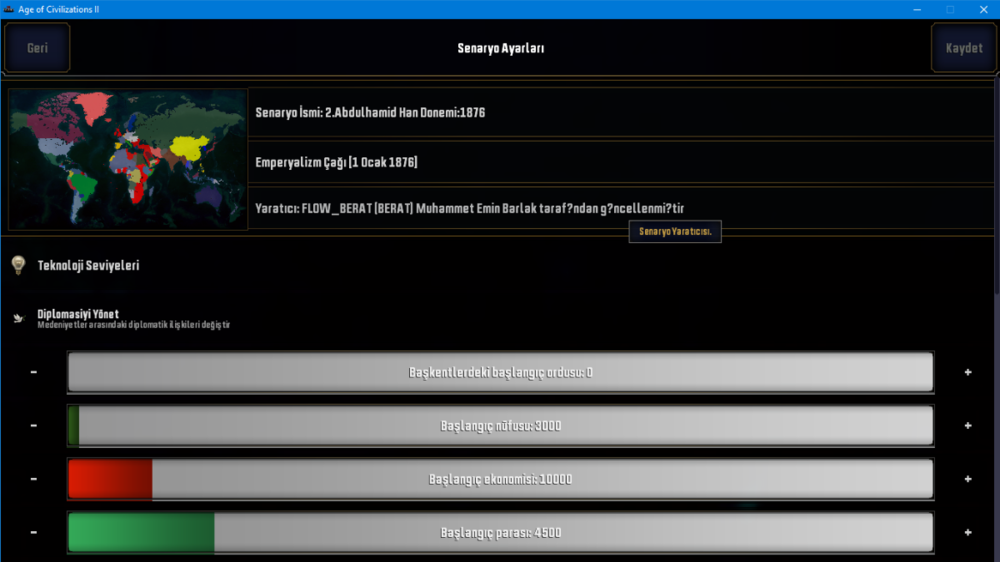The width and height of the screenshot is (1000, 562).
Task: Increase Başlangıç ekonomisi with the plus button
Action: [967, 479]
